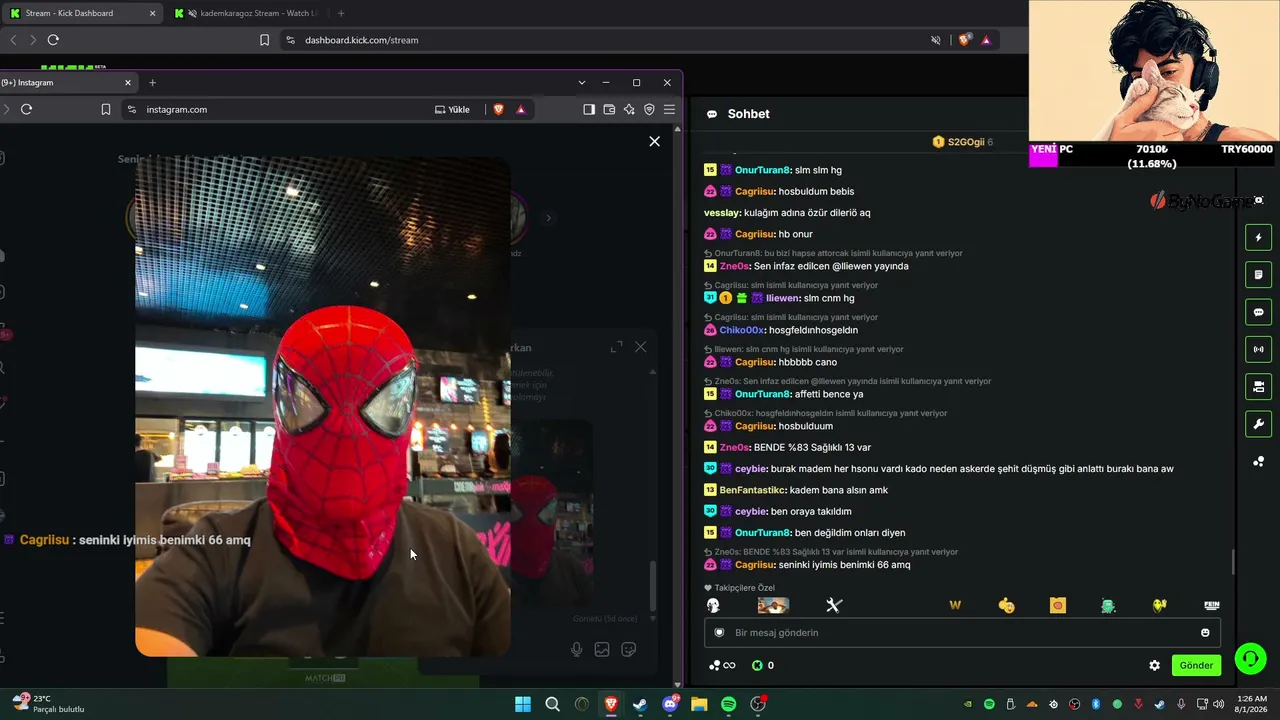1280x720 pixels.
Task: Click the green headset support button
Action: pyautogui.click(x=1250, y=659)
